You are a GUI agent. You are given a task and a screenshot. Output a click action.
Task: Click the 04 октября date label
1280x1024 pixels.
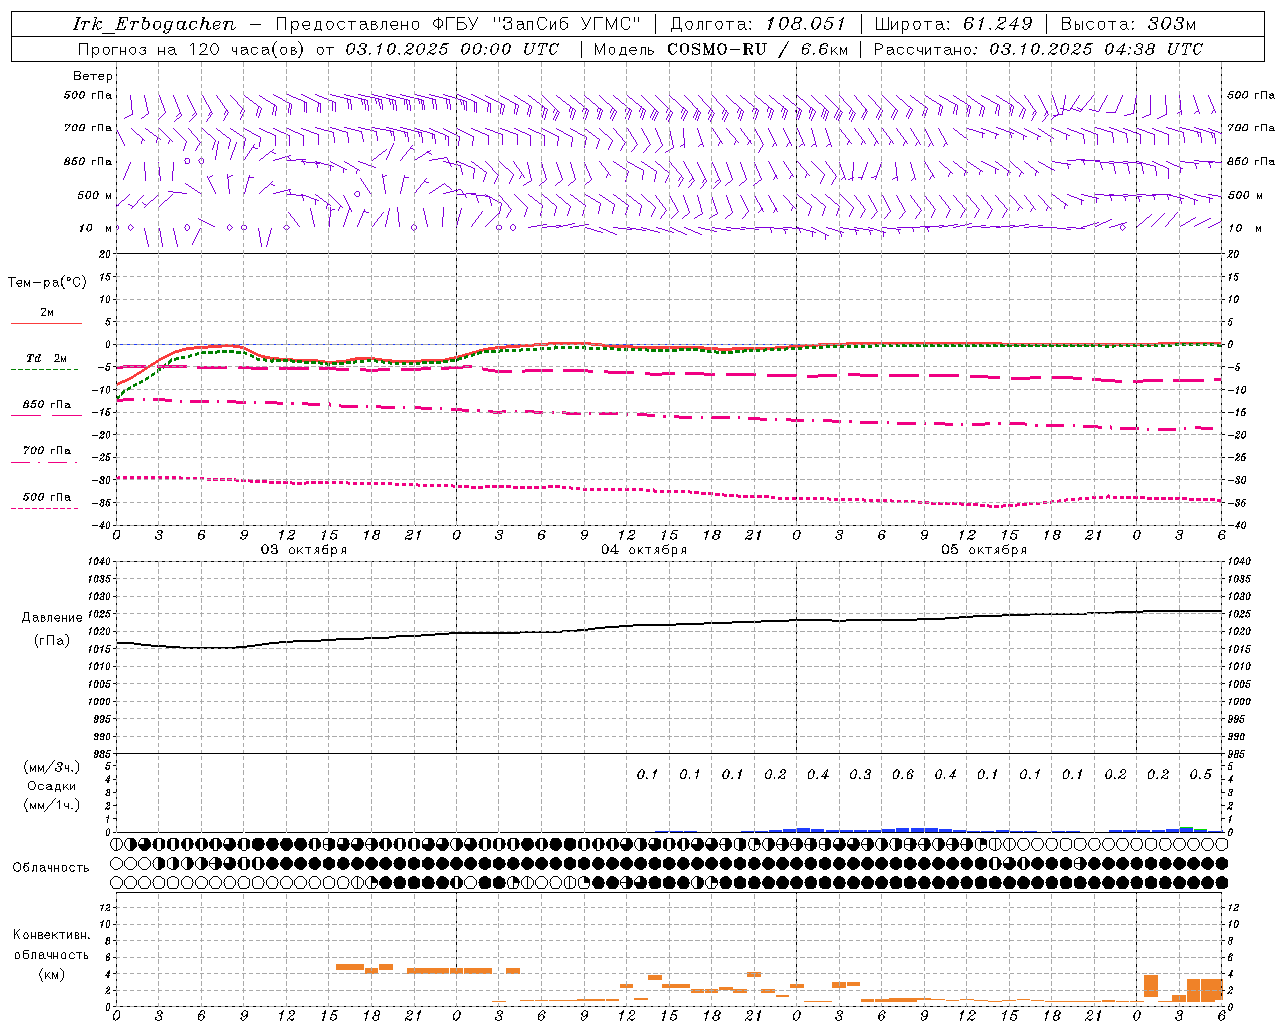pyautogui.click(x=644, y=550)
